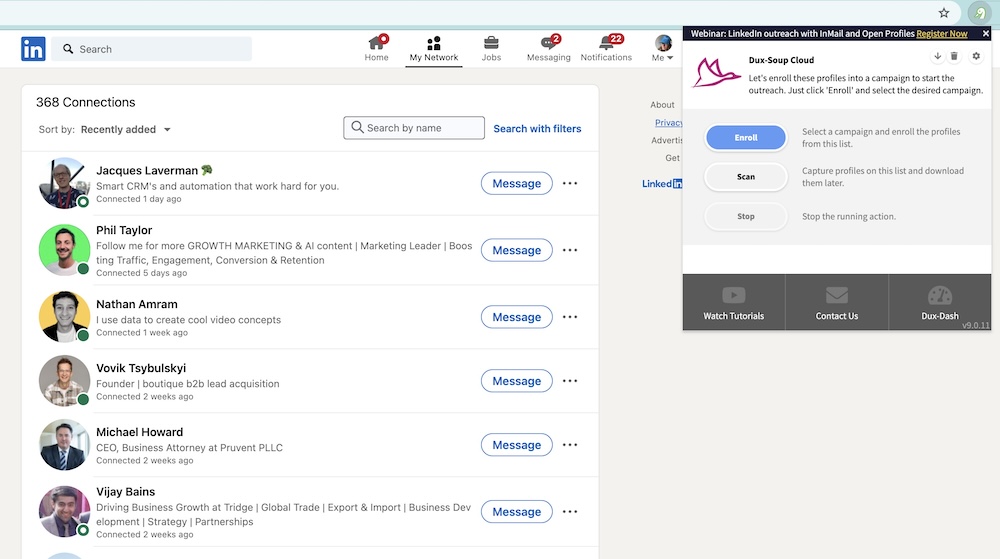Click Nathan Amram's profile photo
This screenshot has width=1000, height=559.
(64, 317)
